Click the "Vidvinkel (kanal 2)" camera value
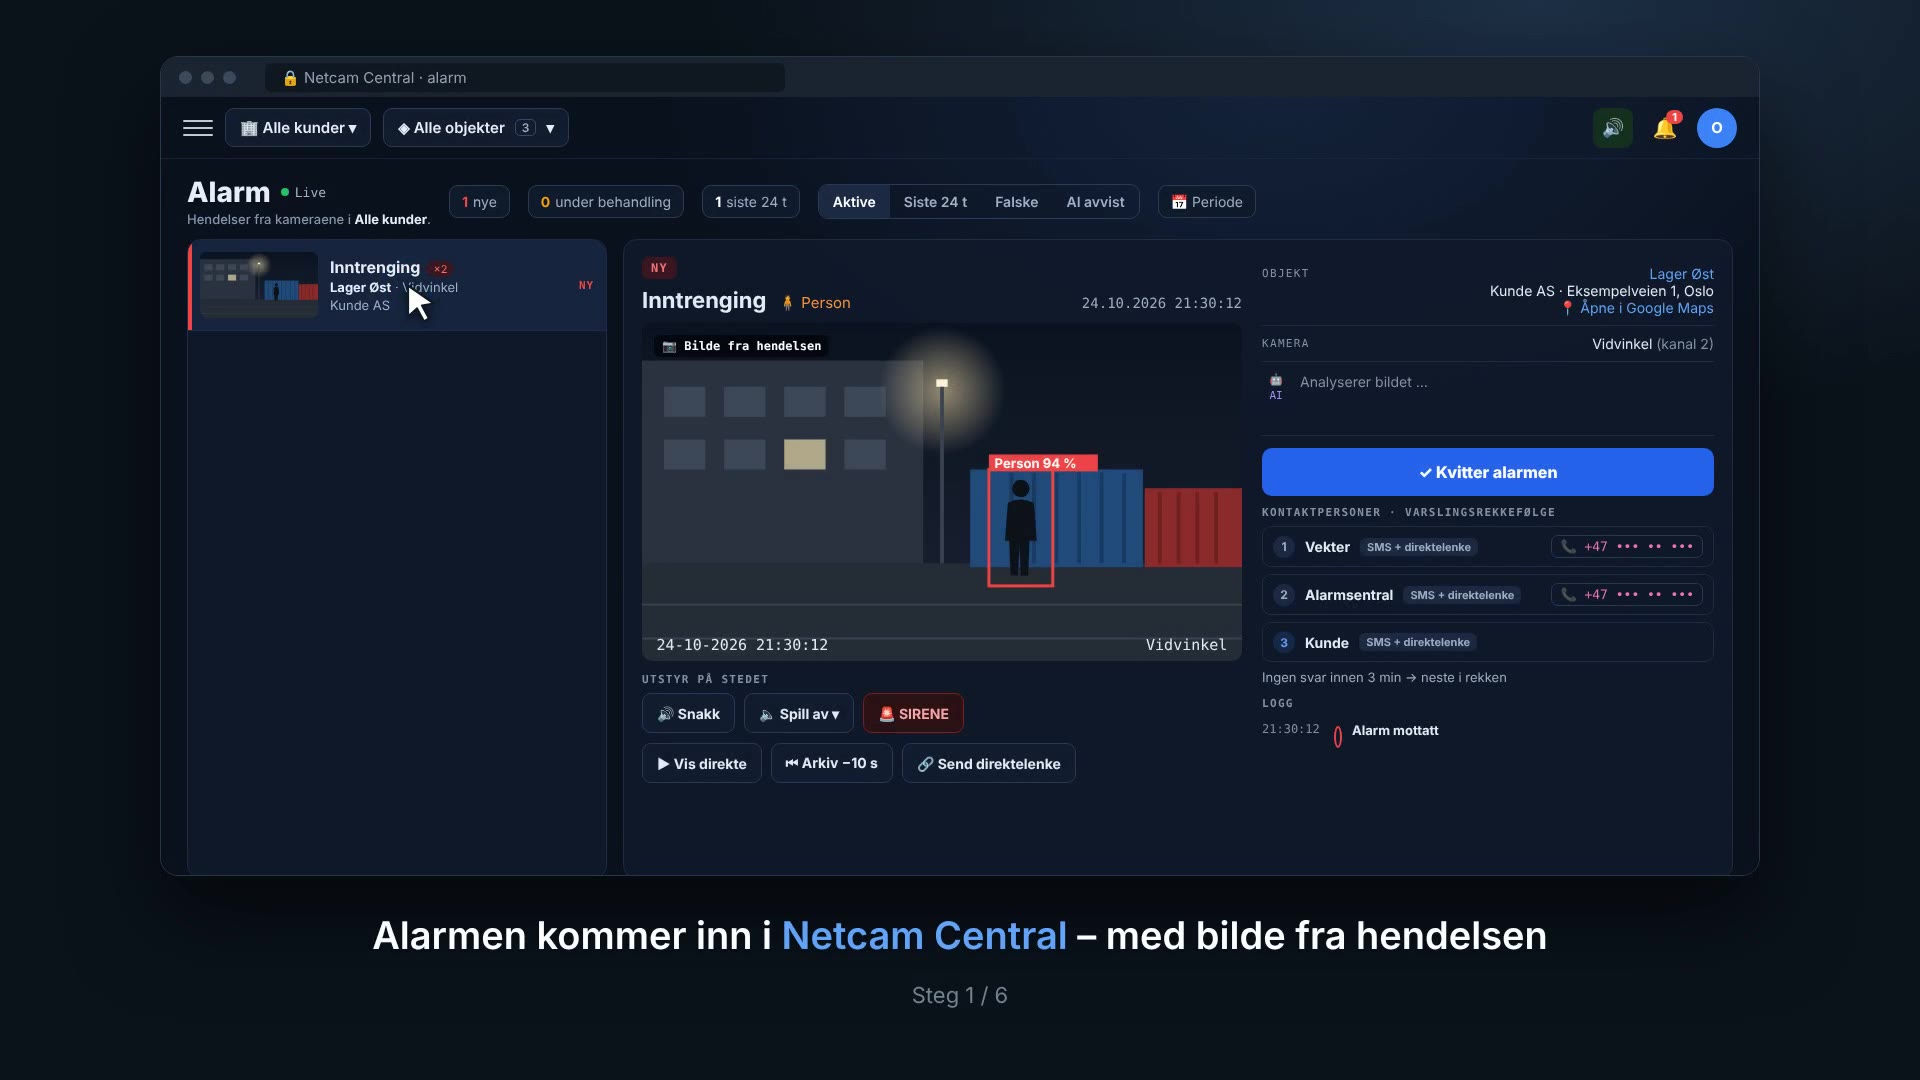The image size is (1920, 1080). (1652, 344)
